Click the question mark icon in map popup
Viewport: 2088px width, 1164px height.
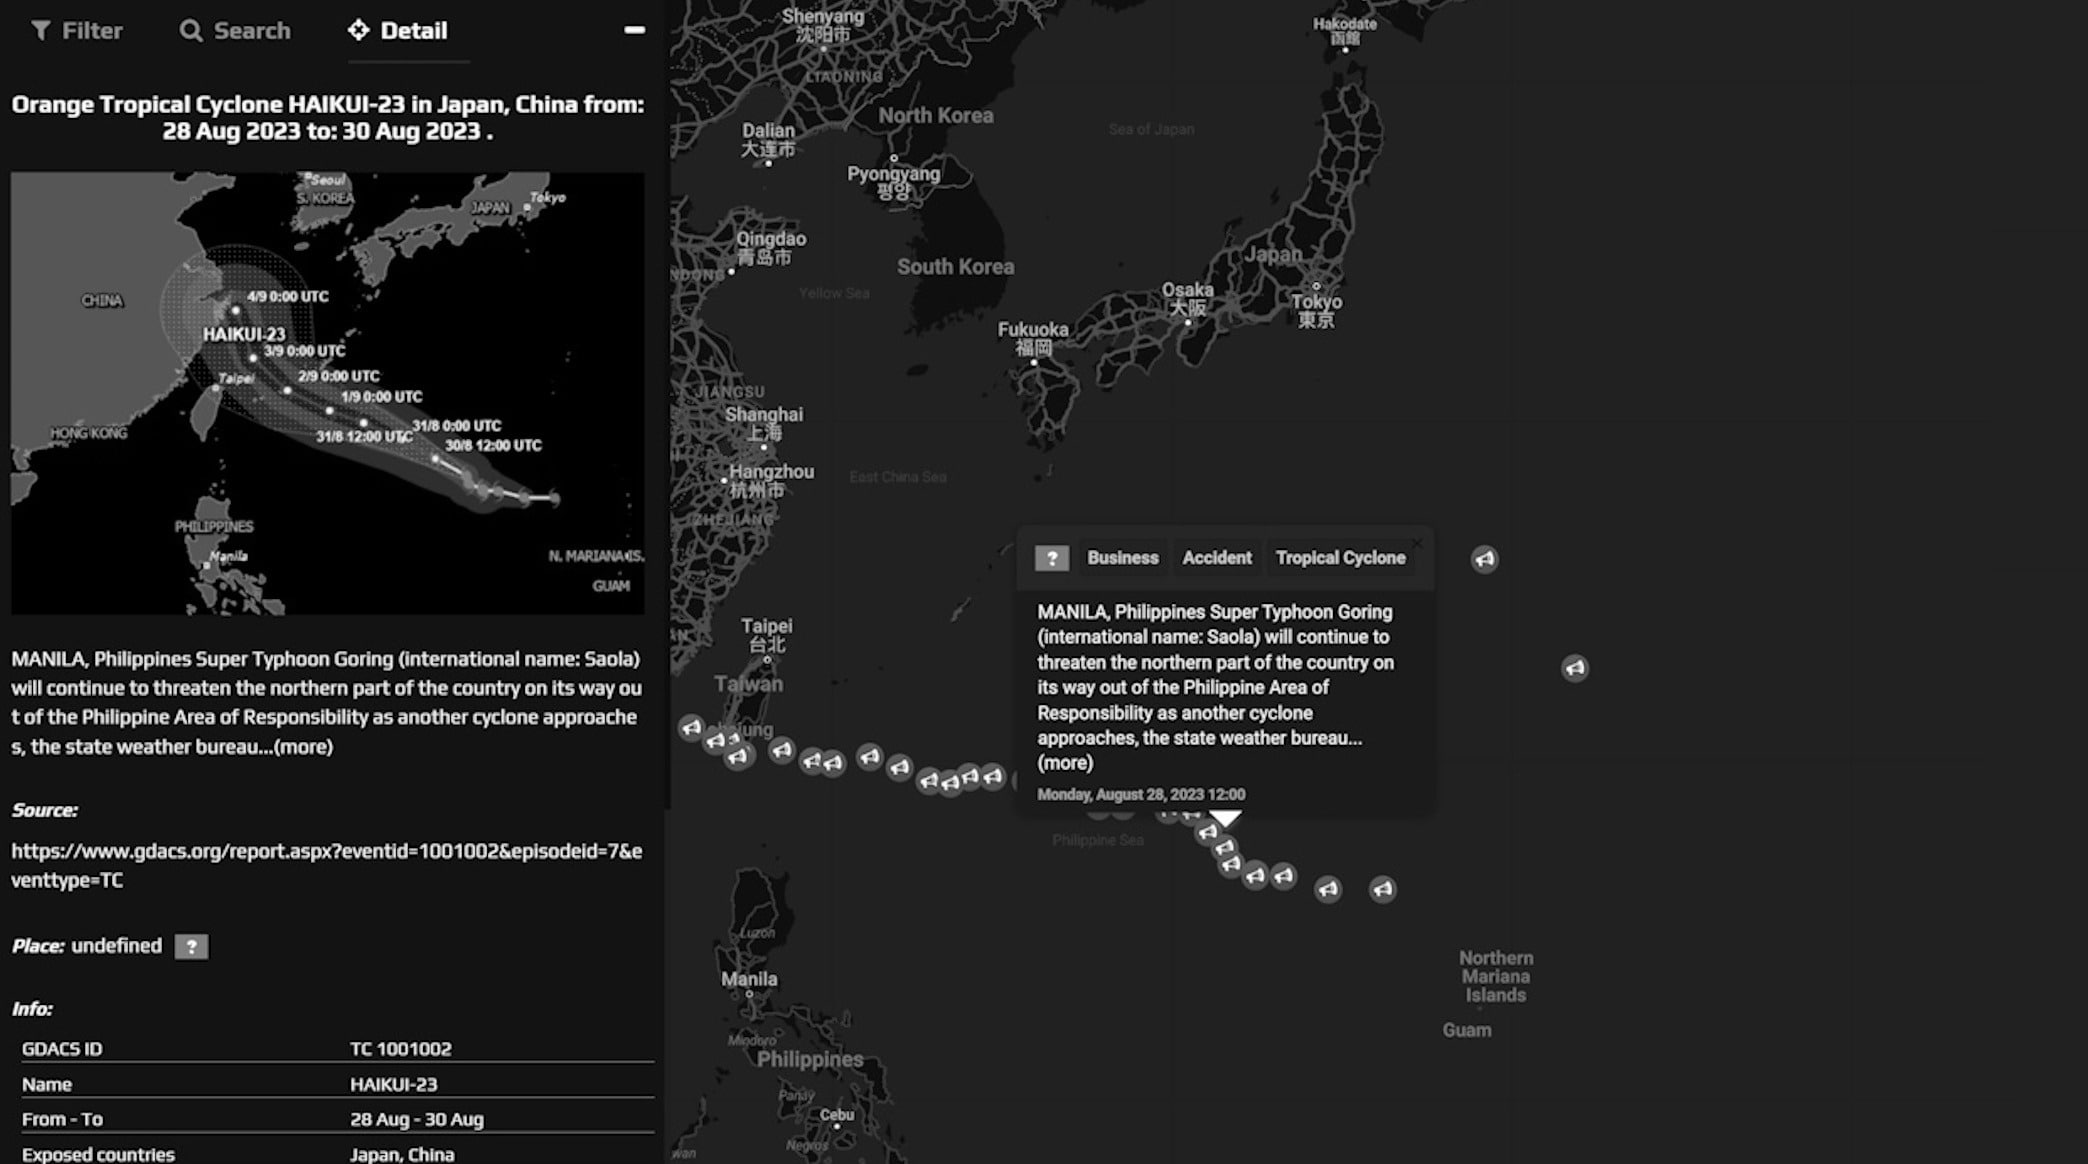point(1051,558)
